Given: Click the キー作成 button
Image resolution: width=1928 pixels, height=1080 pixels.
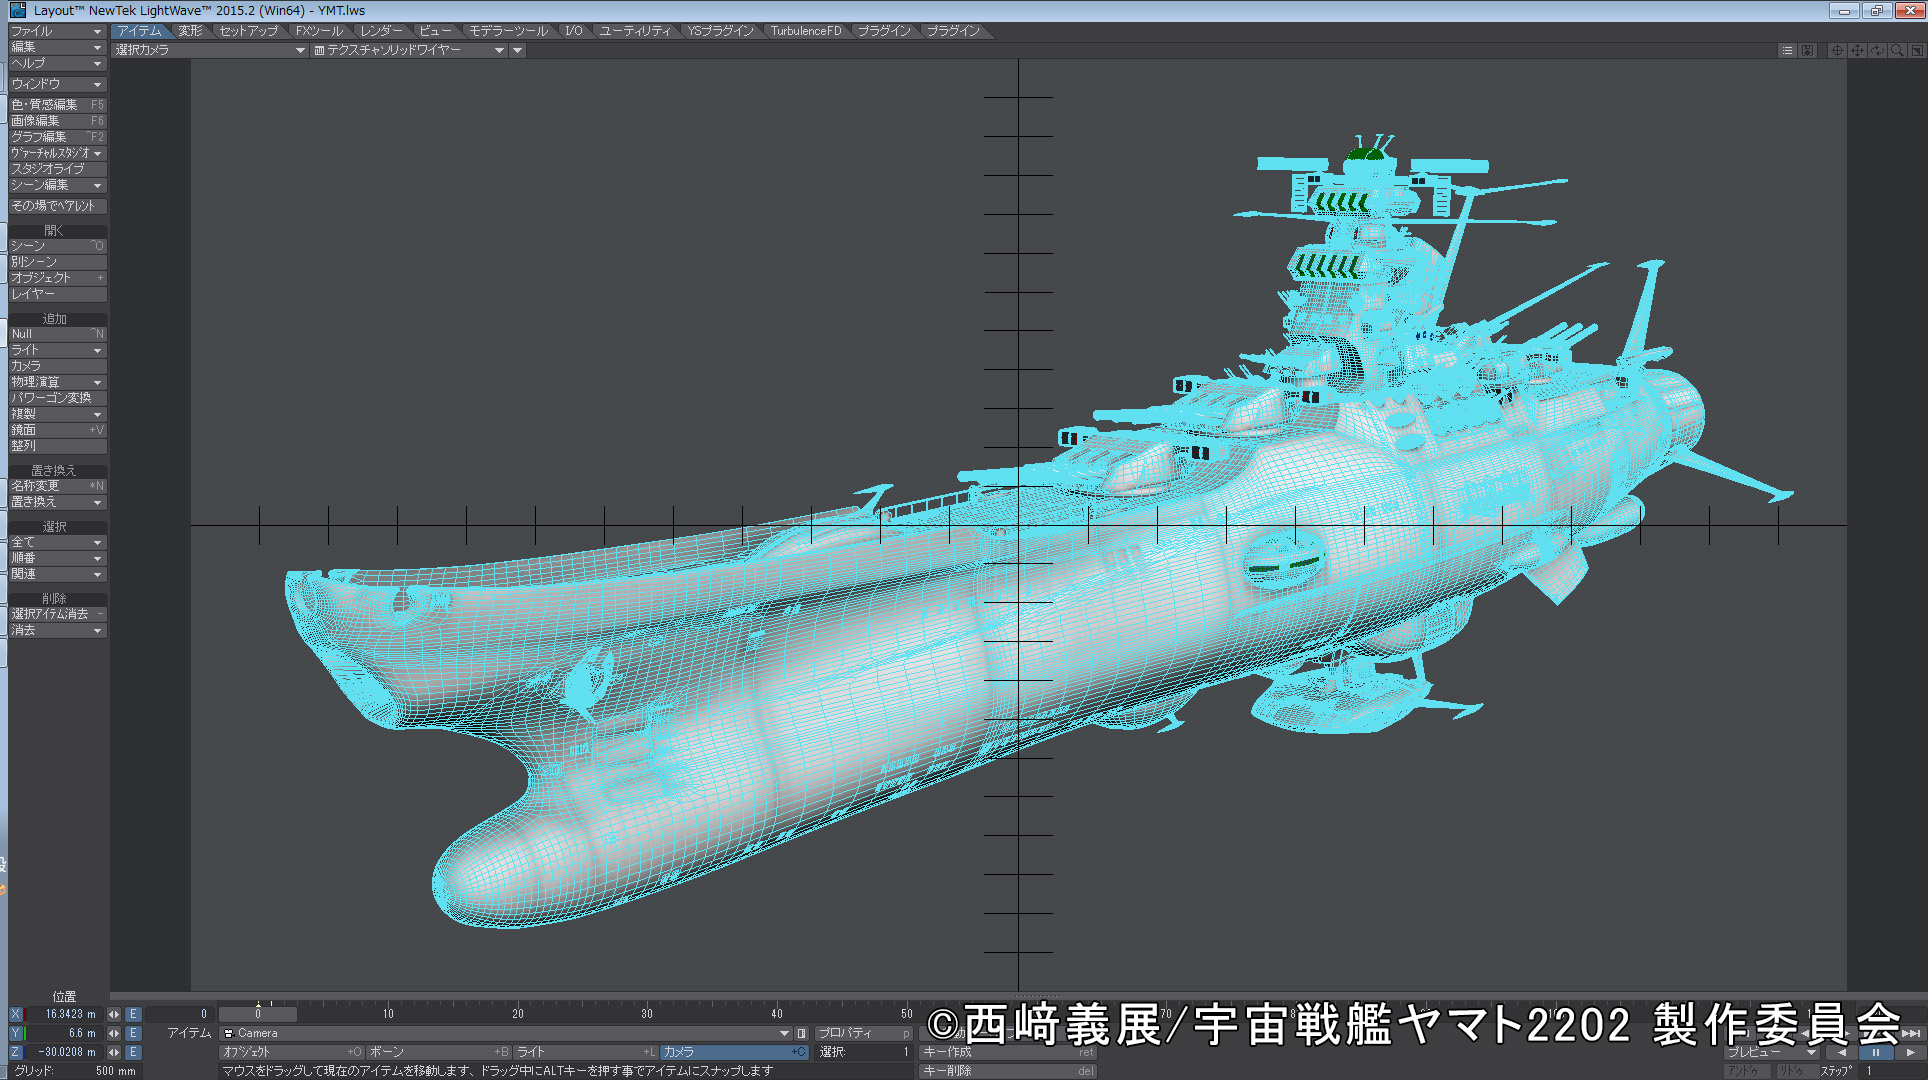Looking at the screenshot, I should coord(1008,1052).
